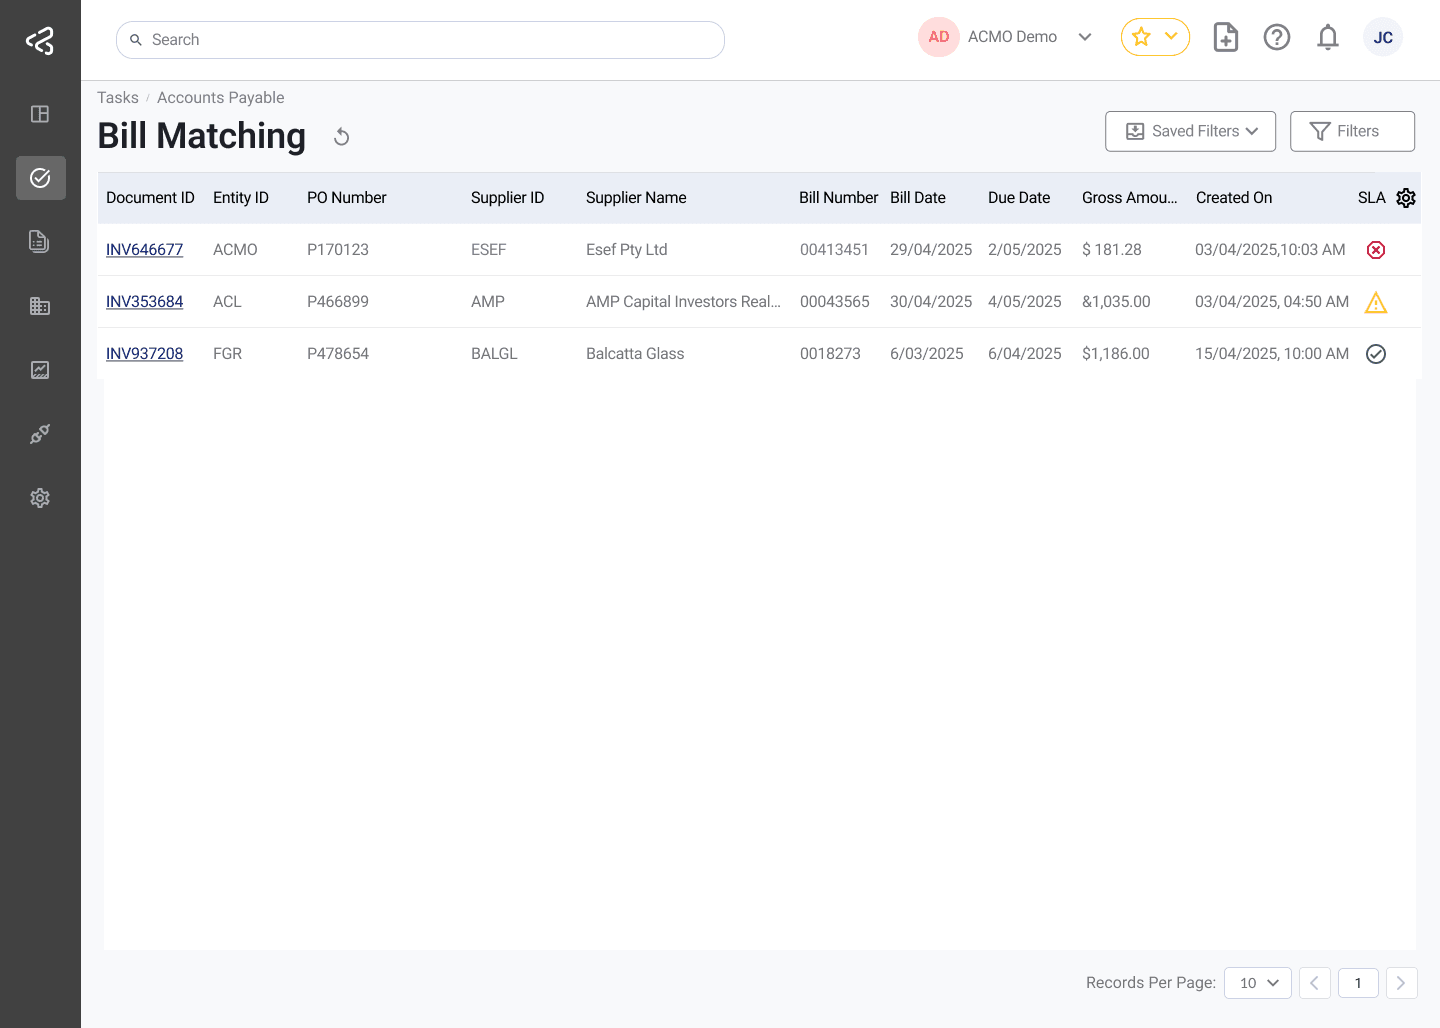
Task: Click the green SLA check on INV937208 row
Action: click(1376, 353)
